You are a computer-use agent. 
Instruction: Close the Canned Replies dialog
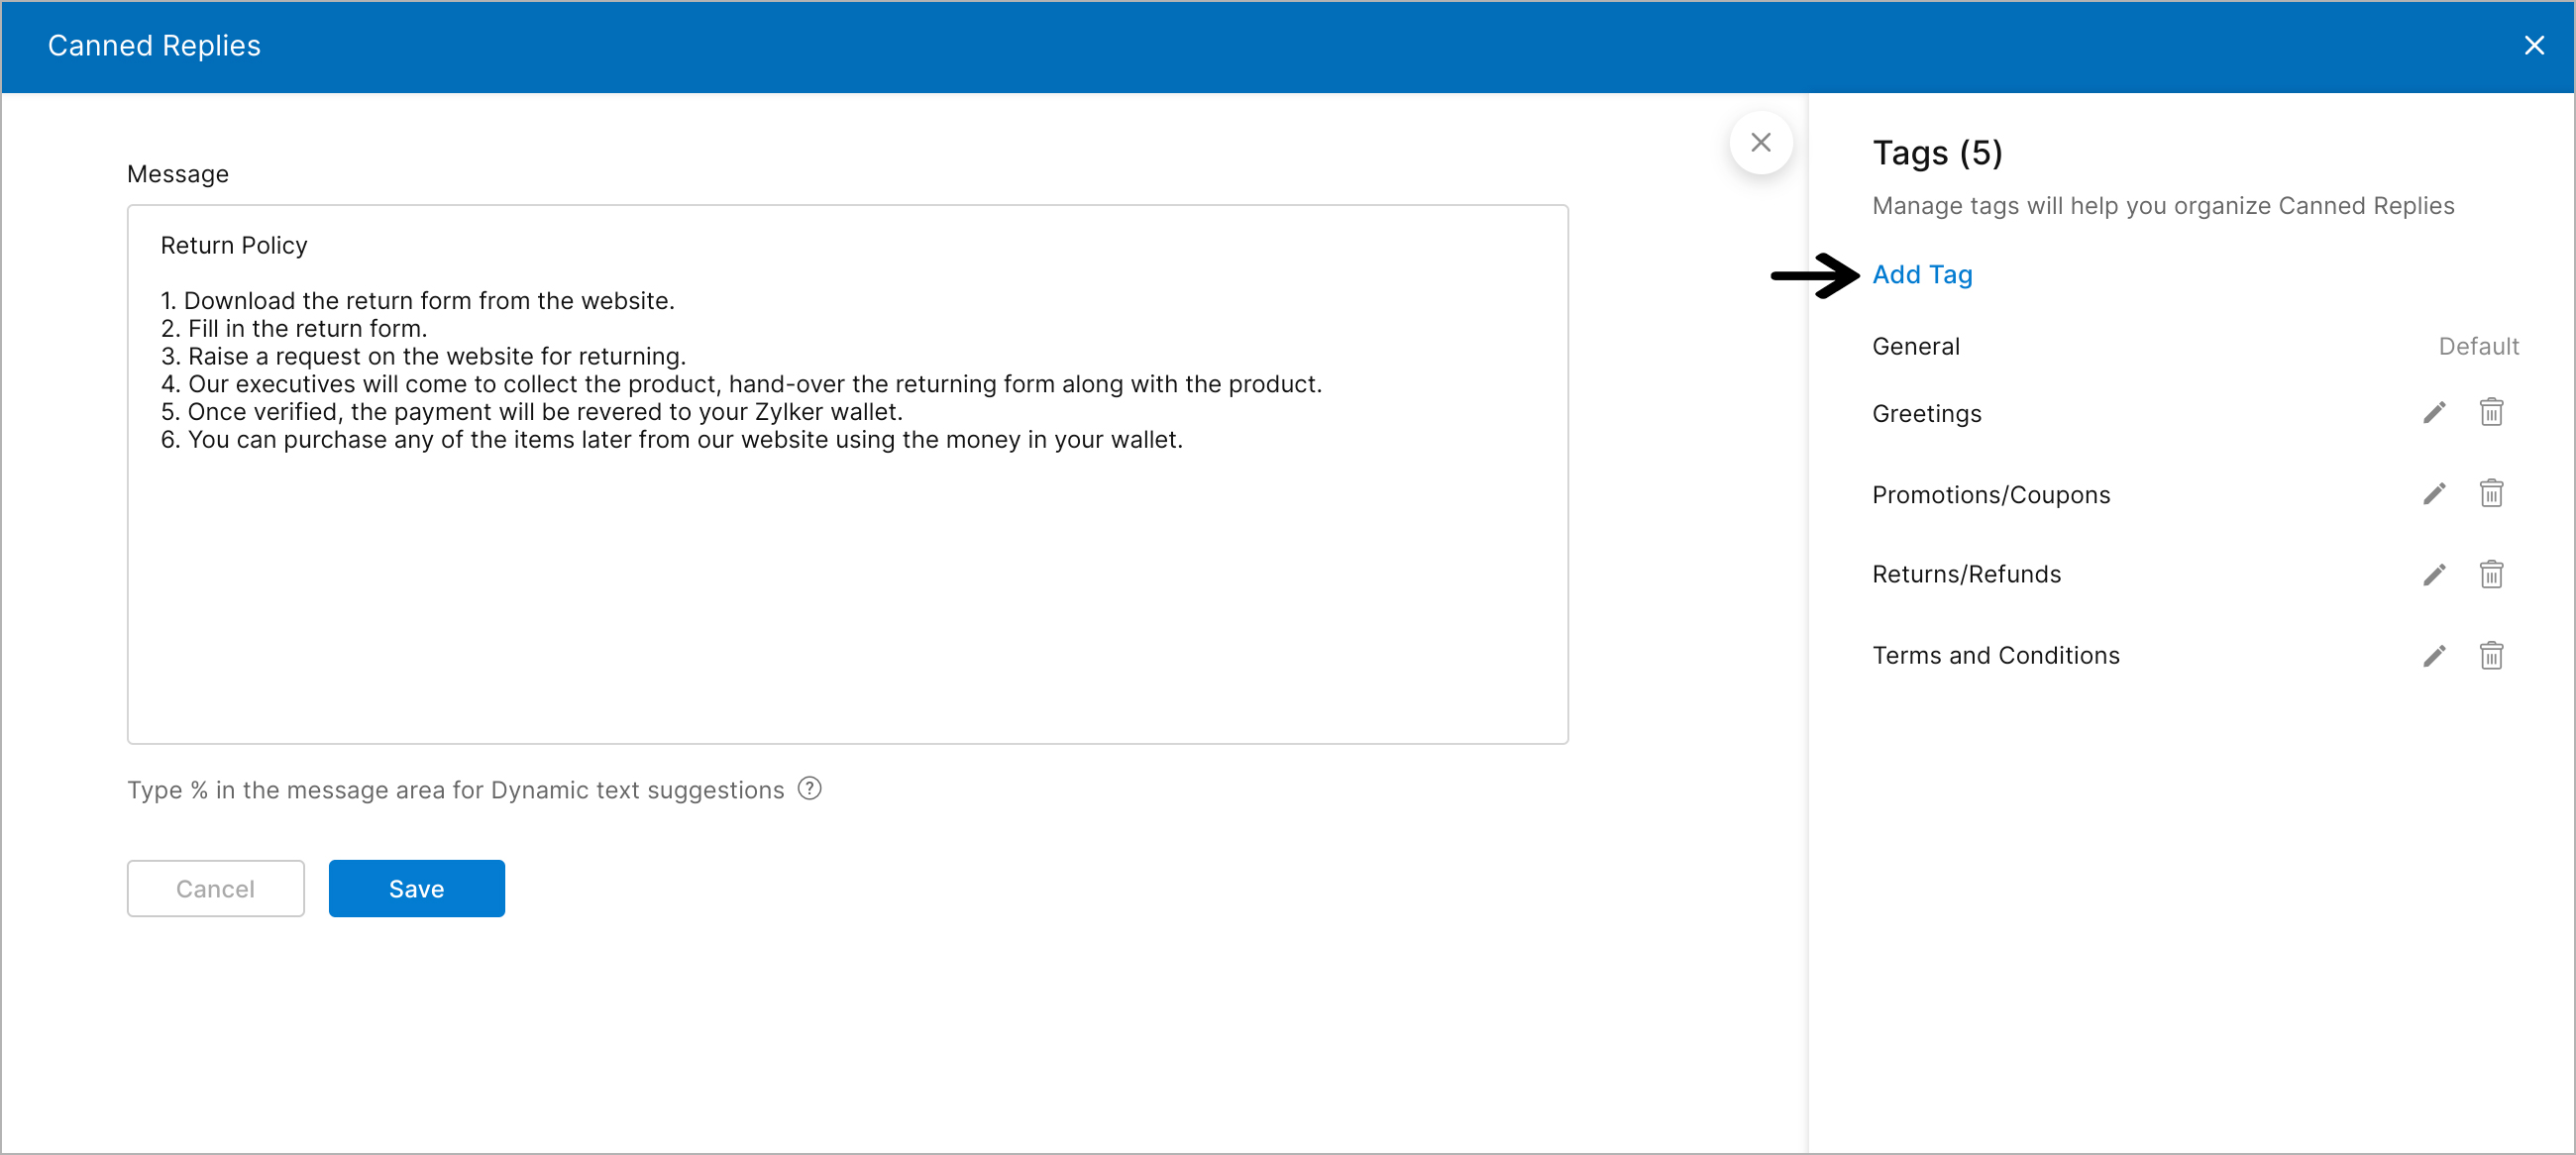[x=2533, y=45]
